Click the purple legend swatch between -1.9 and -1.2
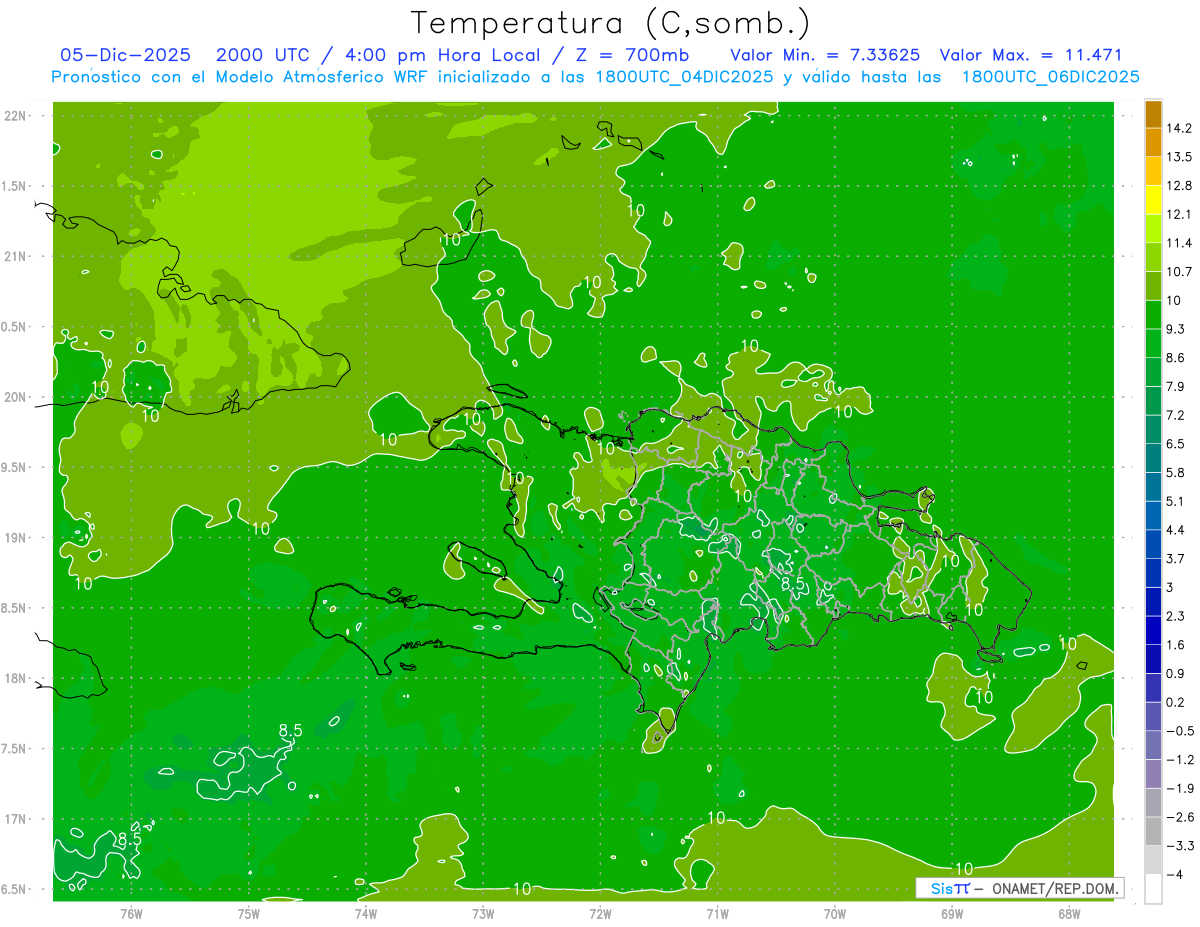The height and width of the screenshot is (927, 1200). tap(1153, 774)
